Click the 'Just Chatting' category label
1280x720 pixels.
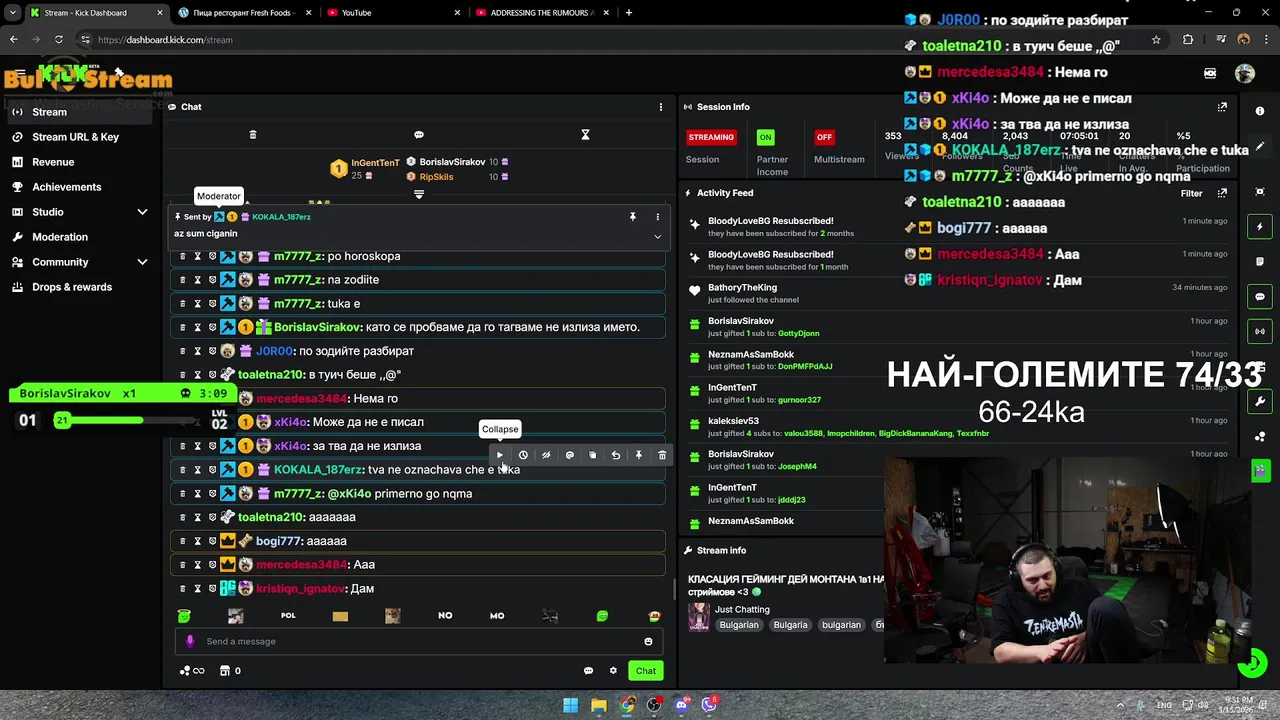(x=742, y=609)
